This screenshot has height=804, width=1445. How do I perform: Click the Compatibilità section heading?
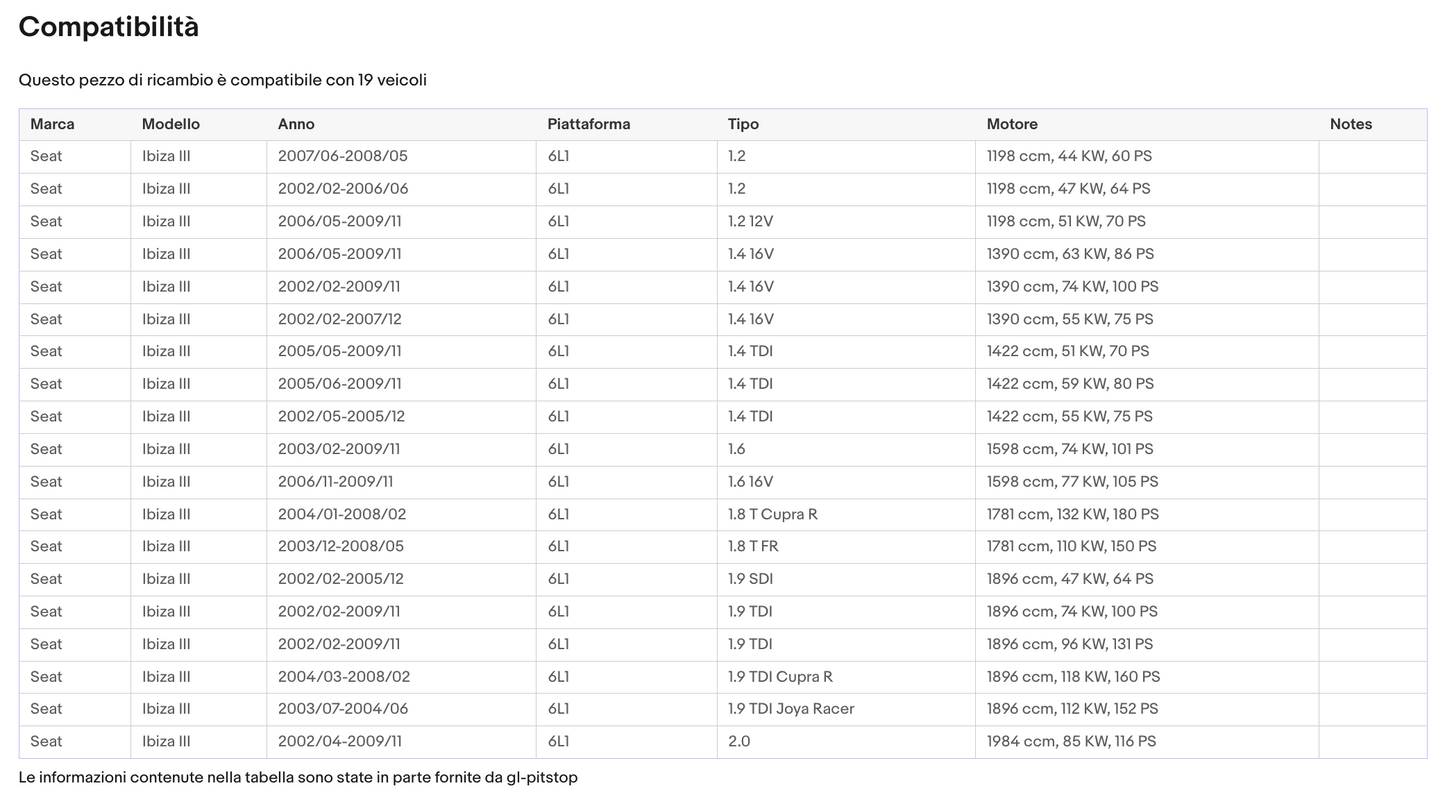(x=108, y=27)
